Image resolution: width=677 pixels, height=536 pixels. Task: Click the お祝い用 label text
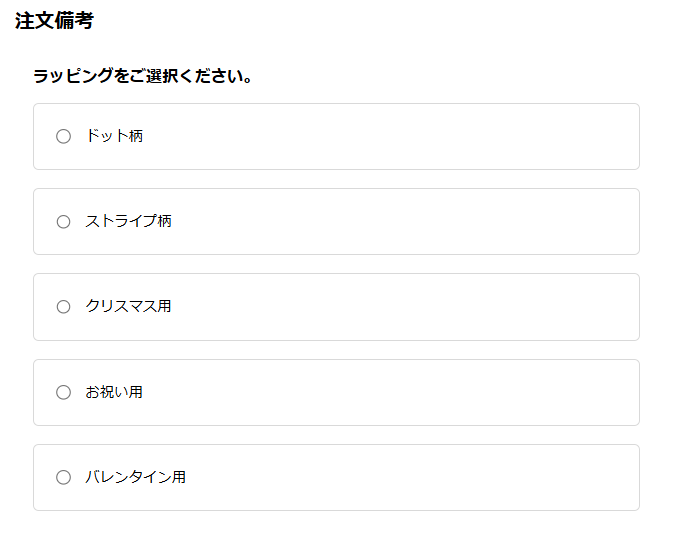[x=114, y=392]
